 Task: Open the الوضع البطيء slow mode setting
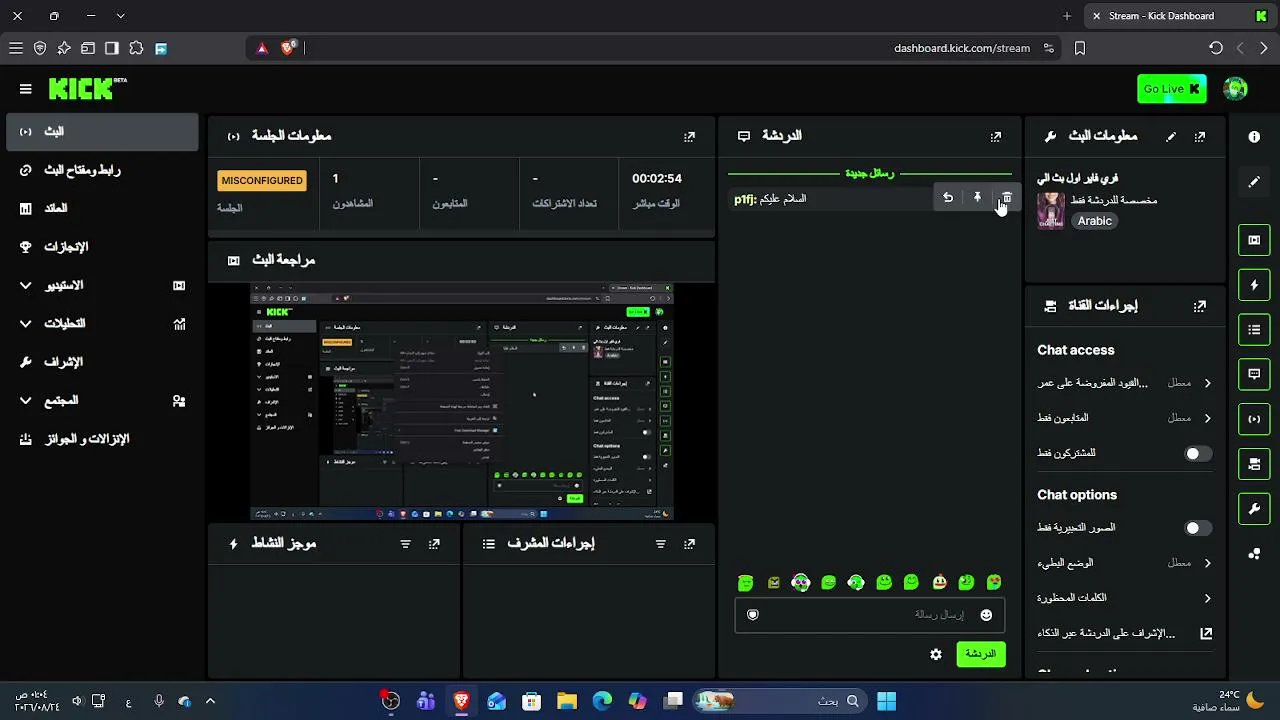point(1125,563)
